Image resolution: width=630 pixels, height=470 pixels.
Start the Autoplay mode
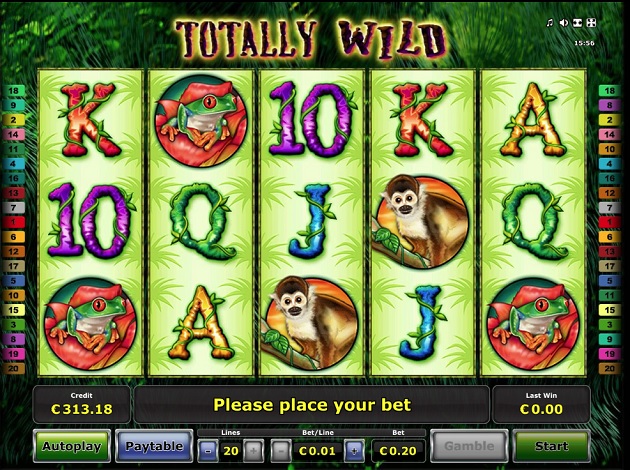[72, 446]
